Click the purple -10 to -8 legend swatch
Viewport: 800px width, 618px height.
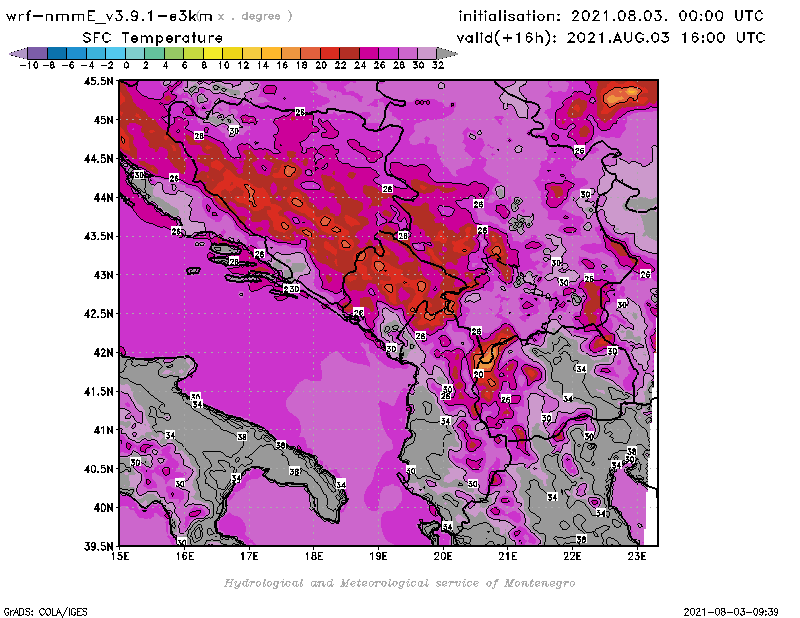[37, 54]
